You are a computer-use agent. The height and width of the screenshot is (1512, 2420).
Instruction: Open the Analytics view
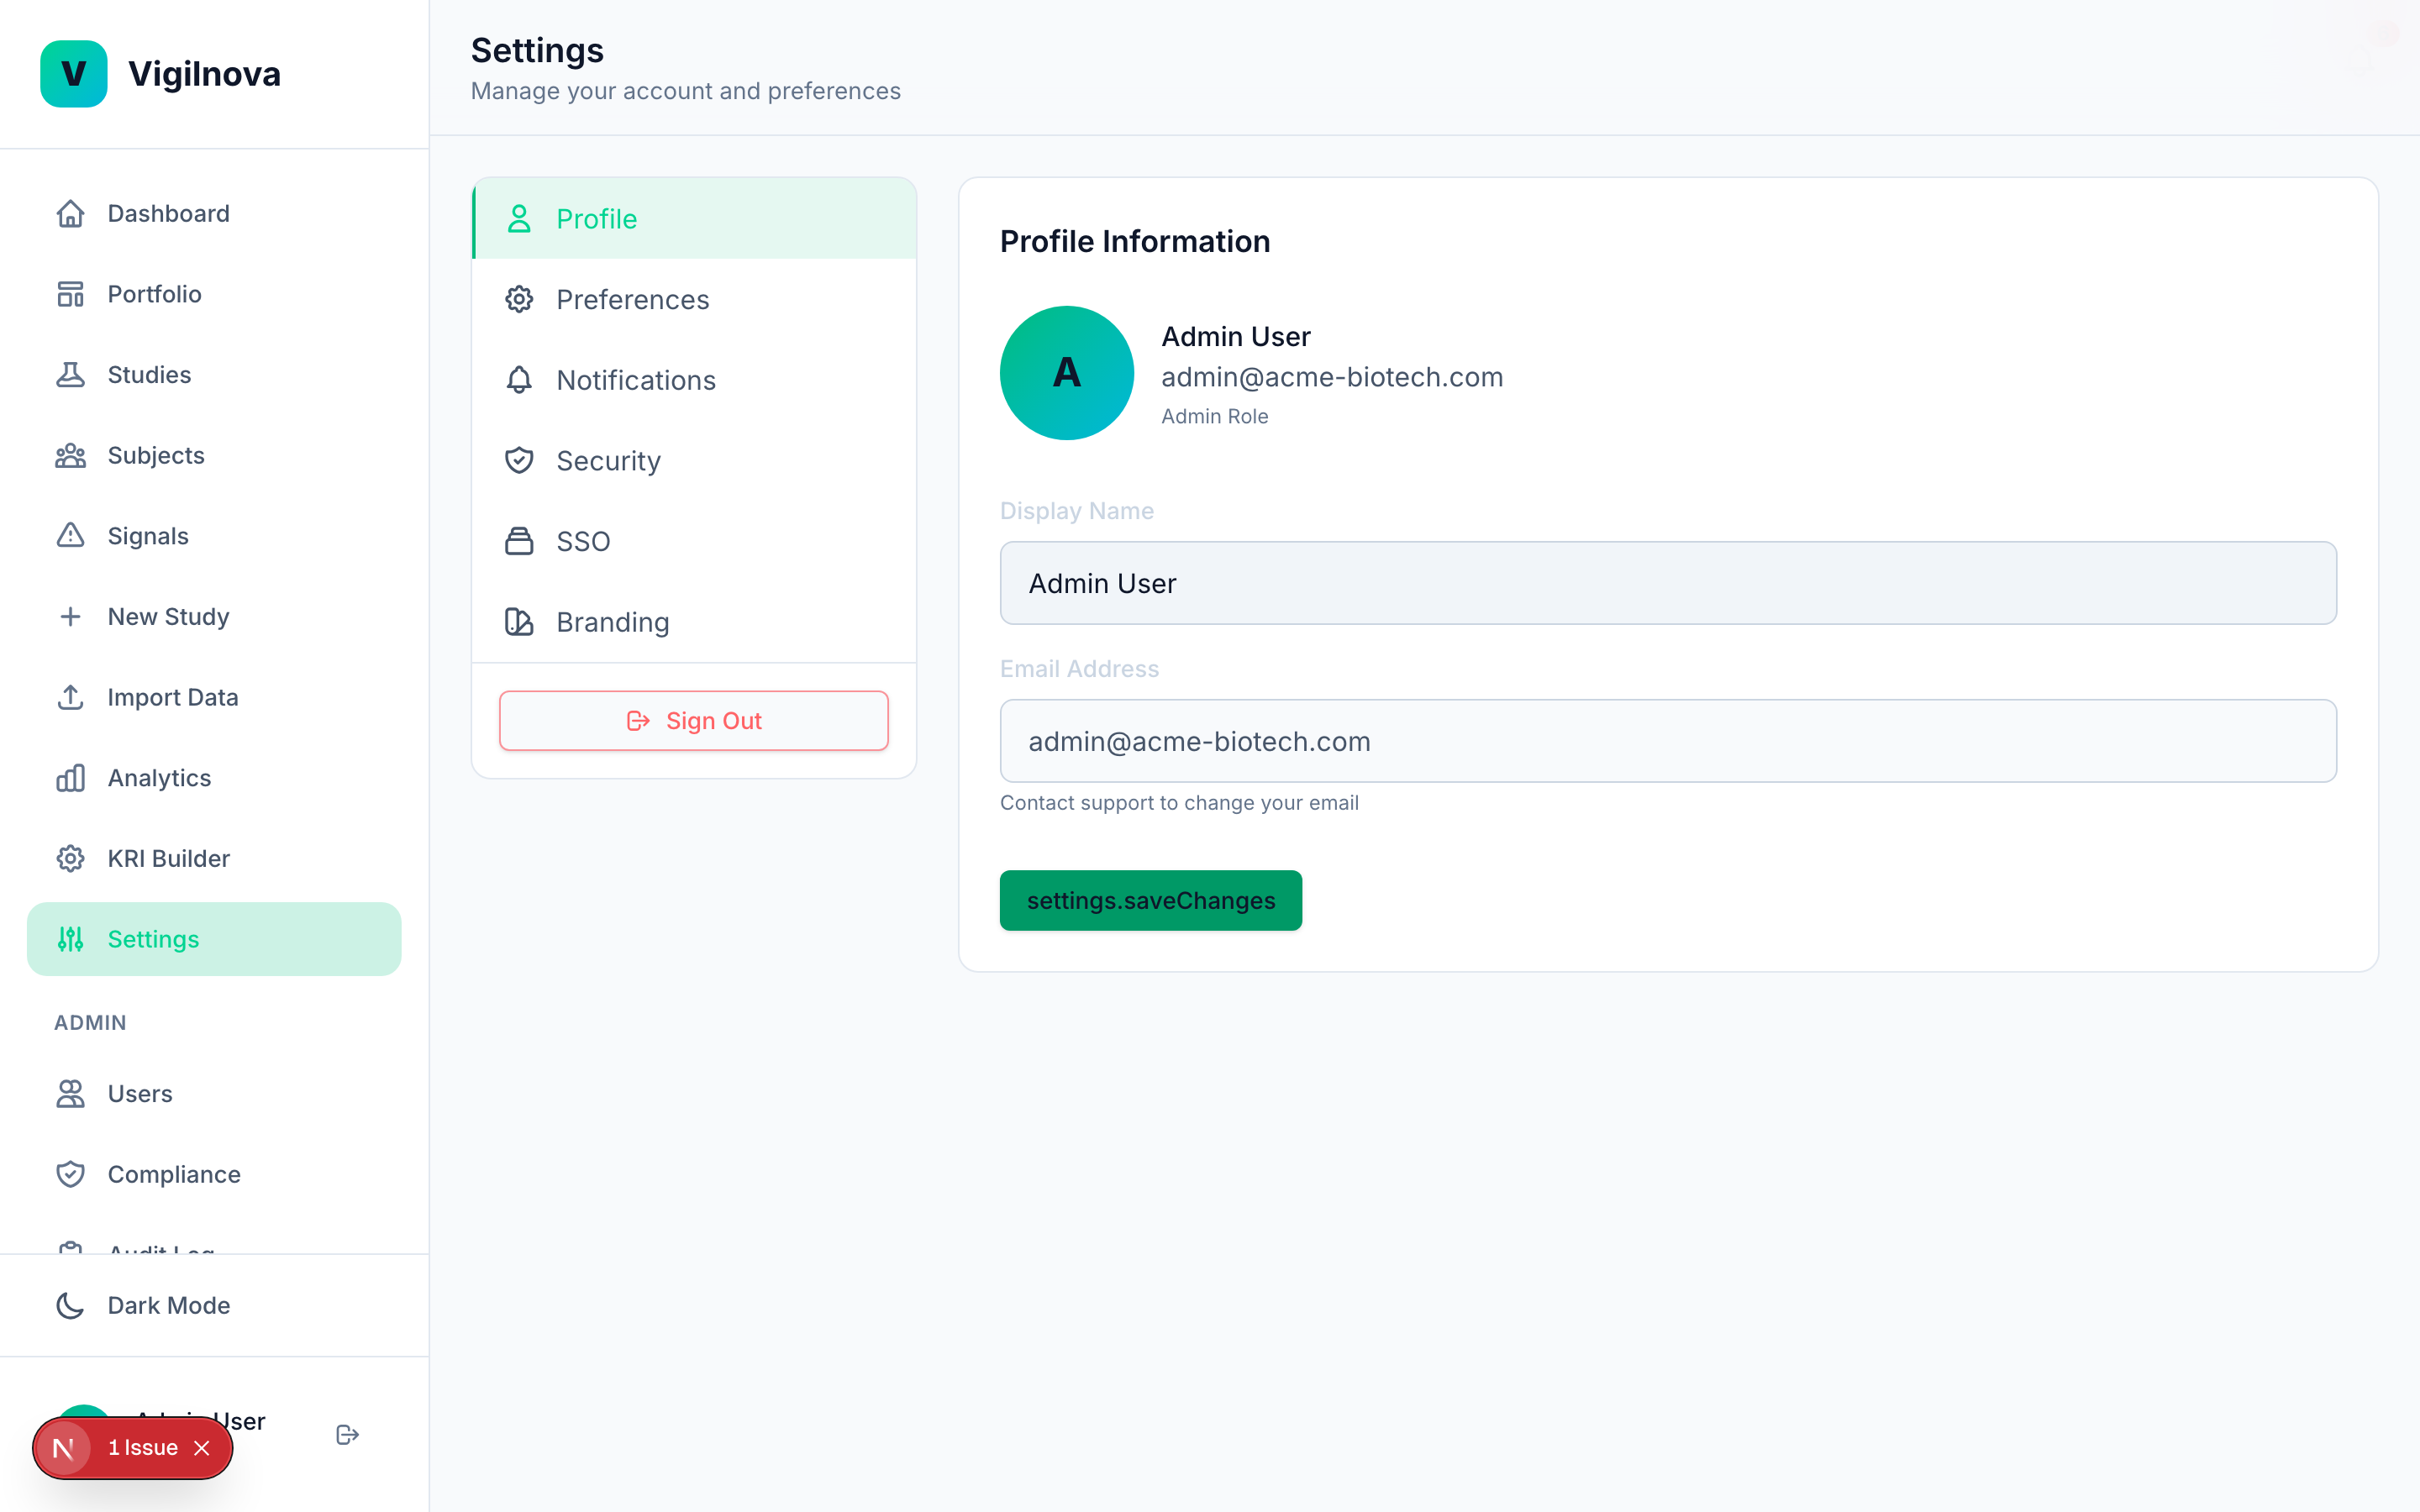[x=158, y=777]
